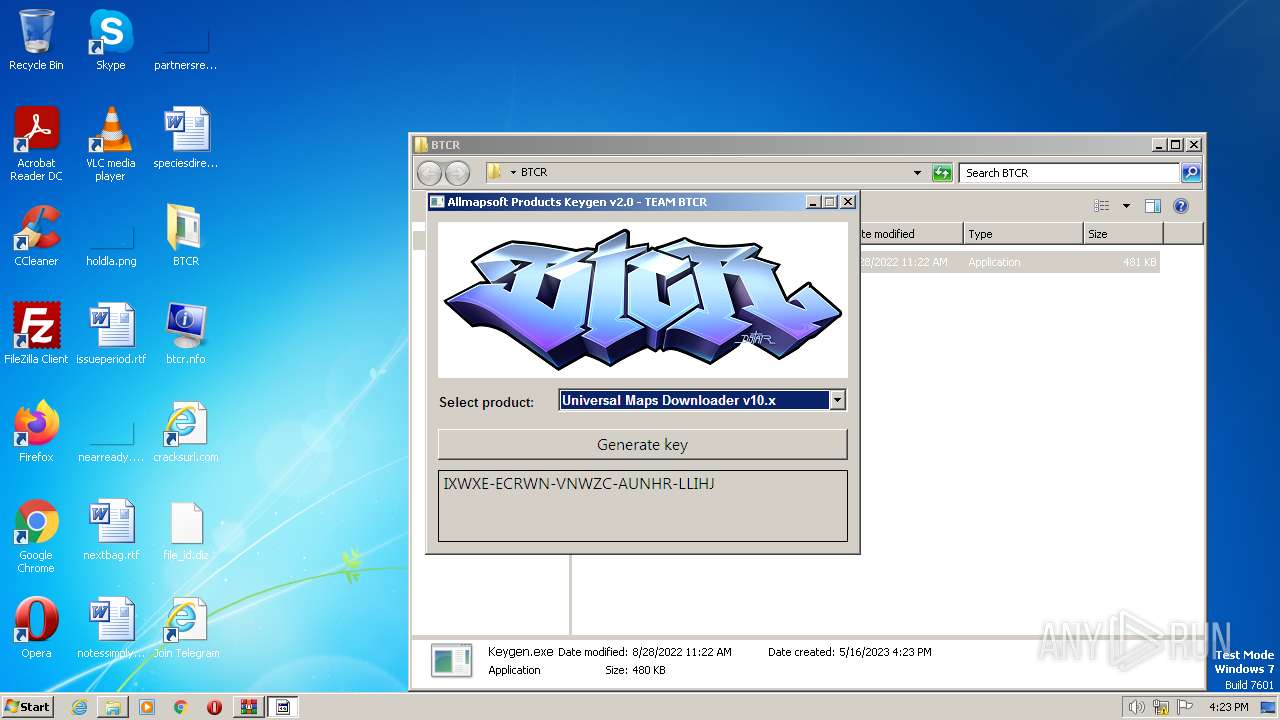The image size is (1280, 720).
Task: Open the Action Center flag tray icon
Action: point(1187,707)
